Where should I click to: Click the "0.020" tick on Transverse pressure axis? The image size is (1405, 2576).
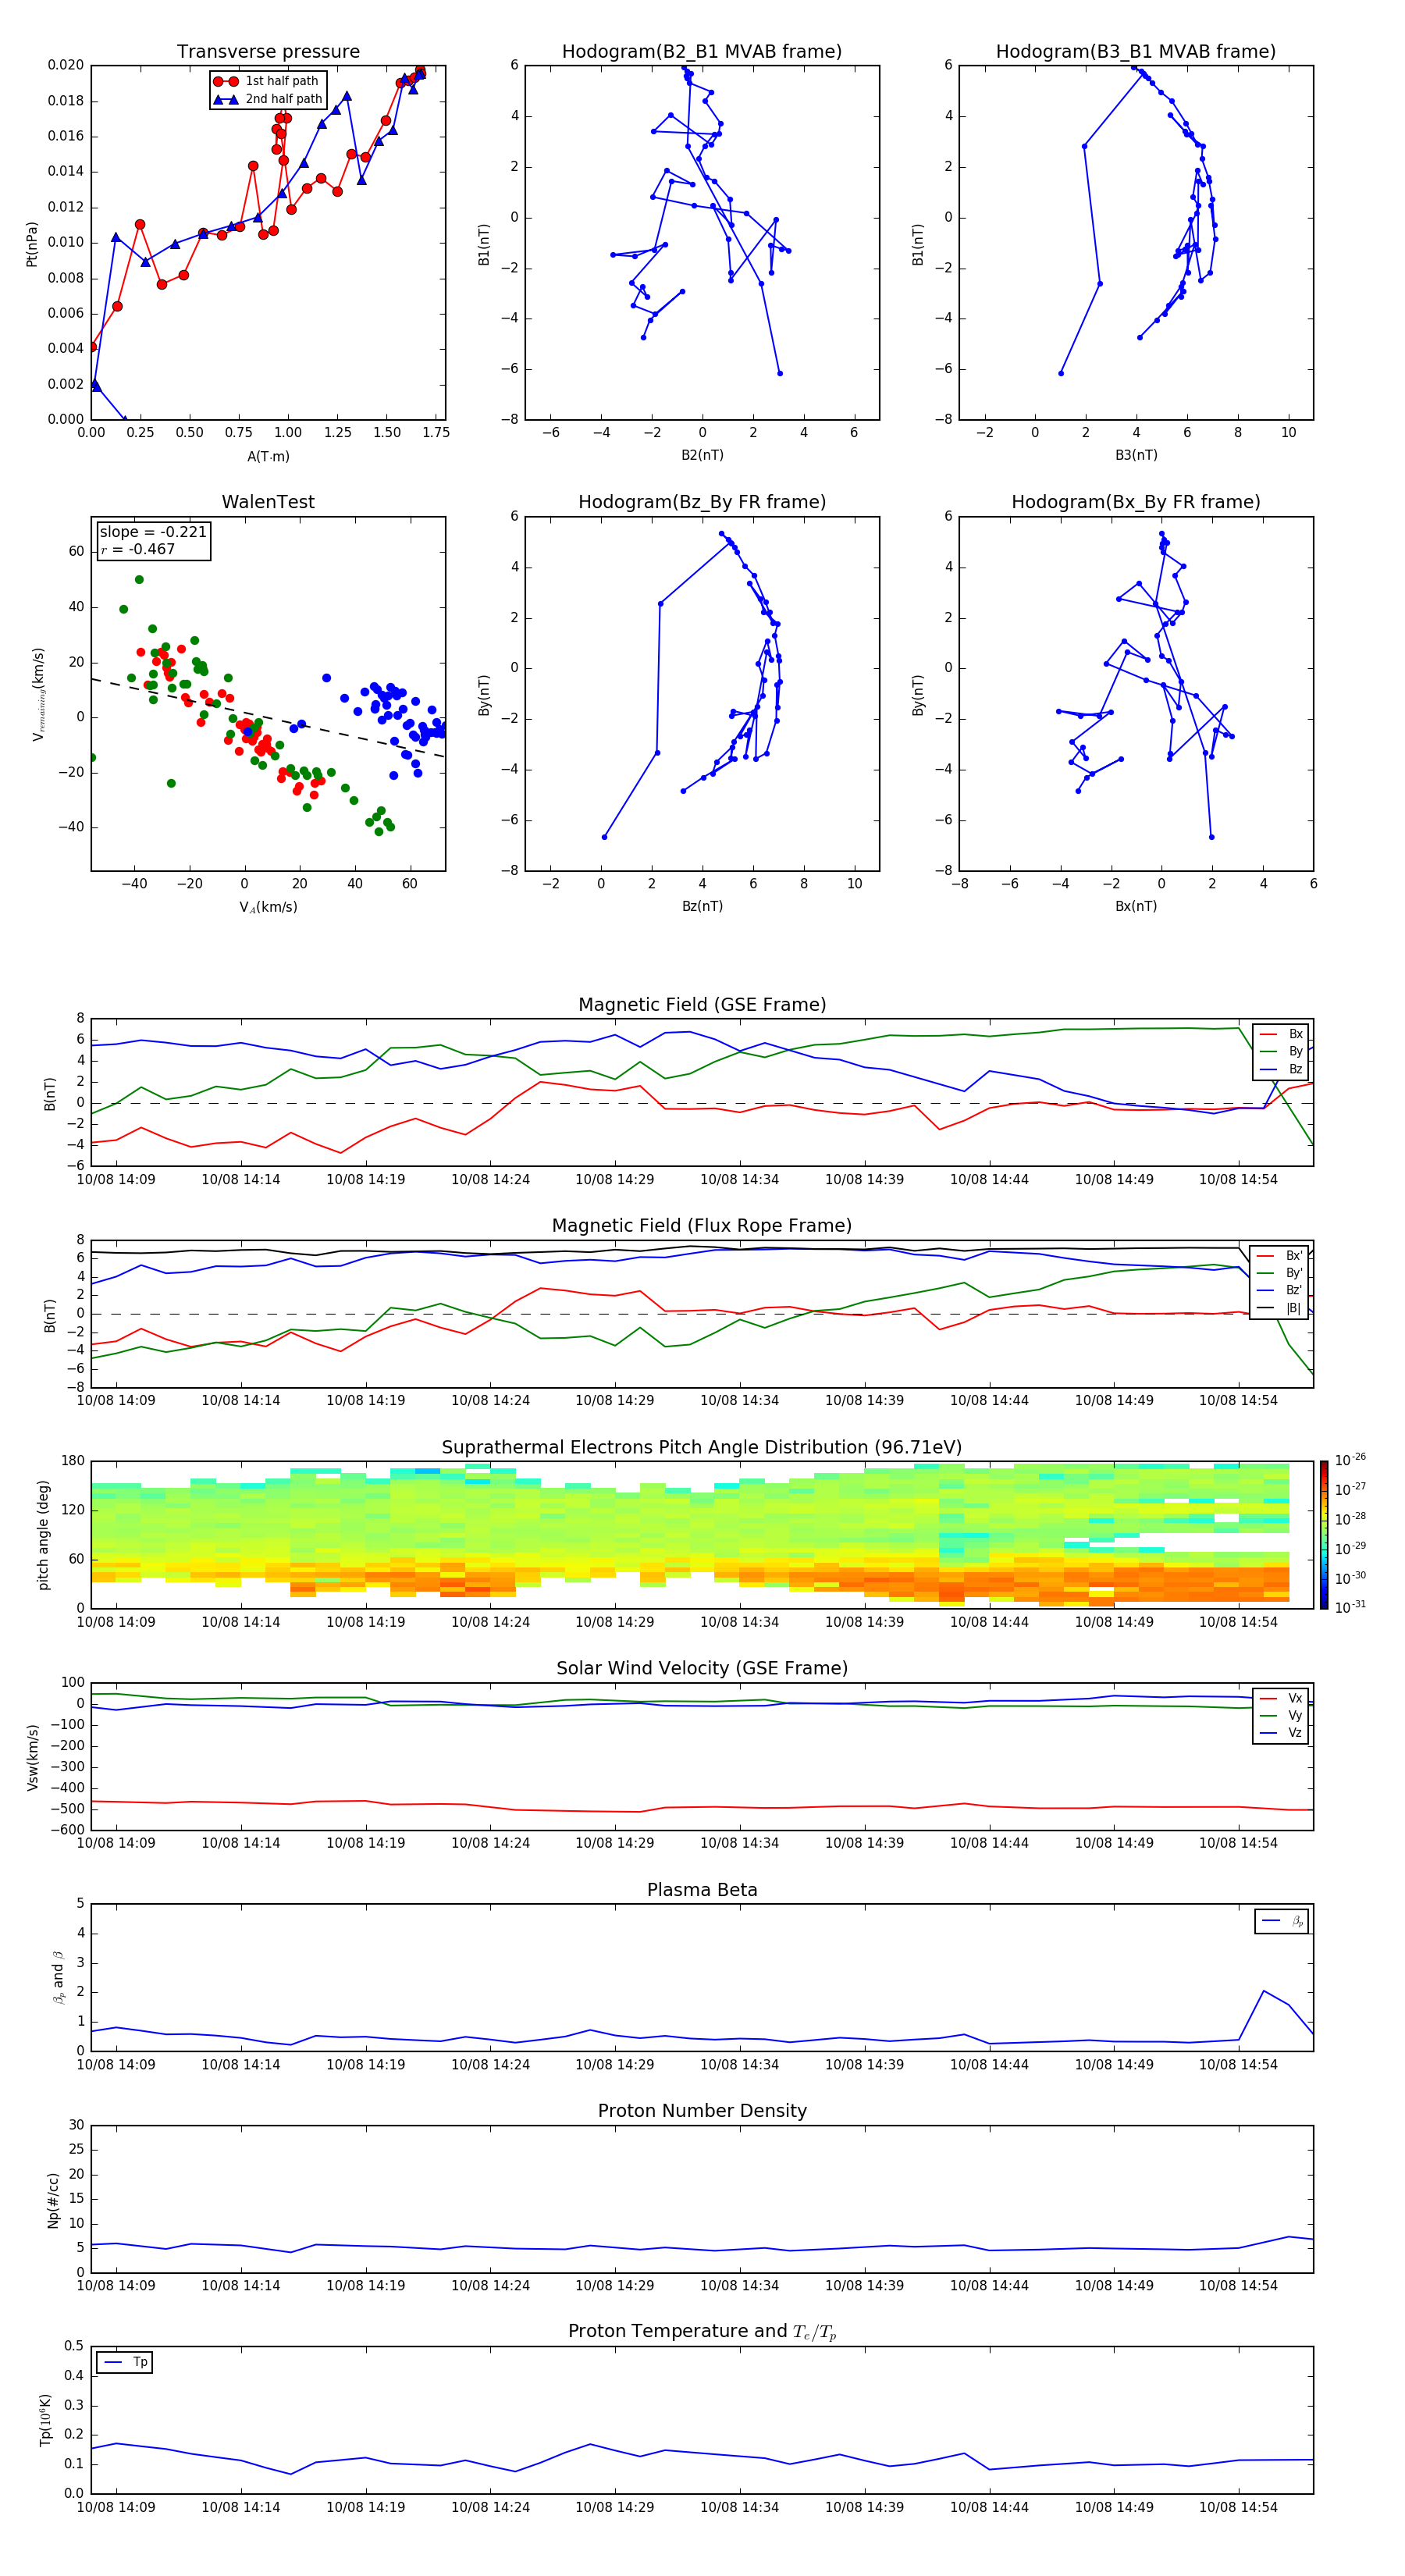[x=66, y=65]
